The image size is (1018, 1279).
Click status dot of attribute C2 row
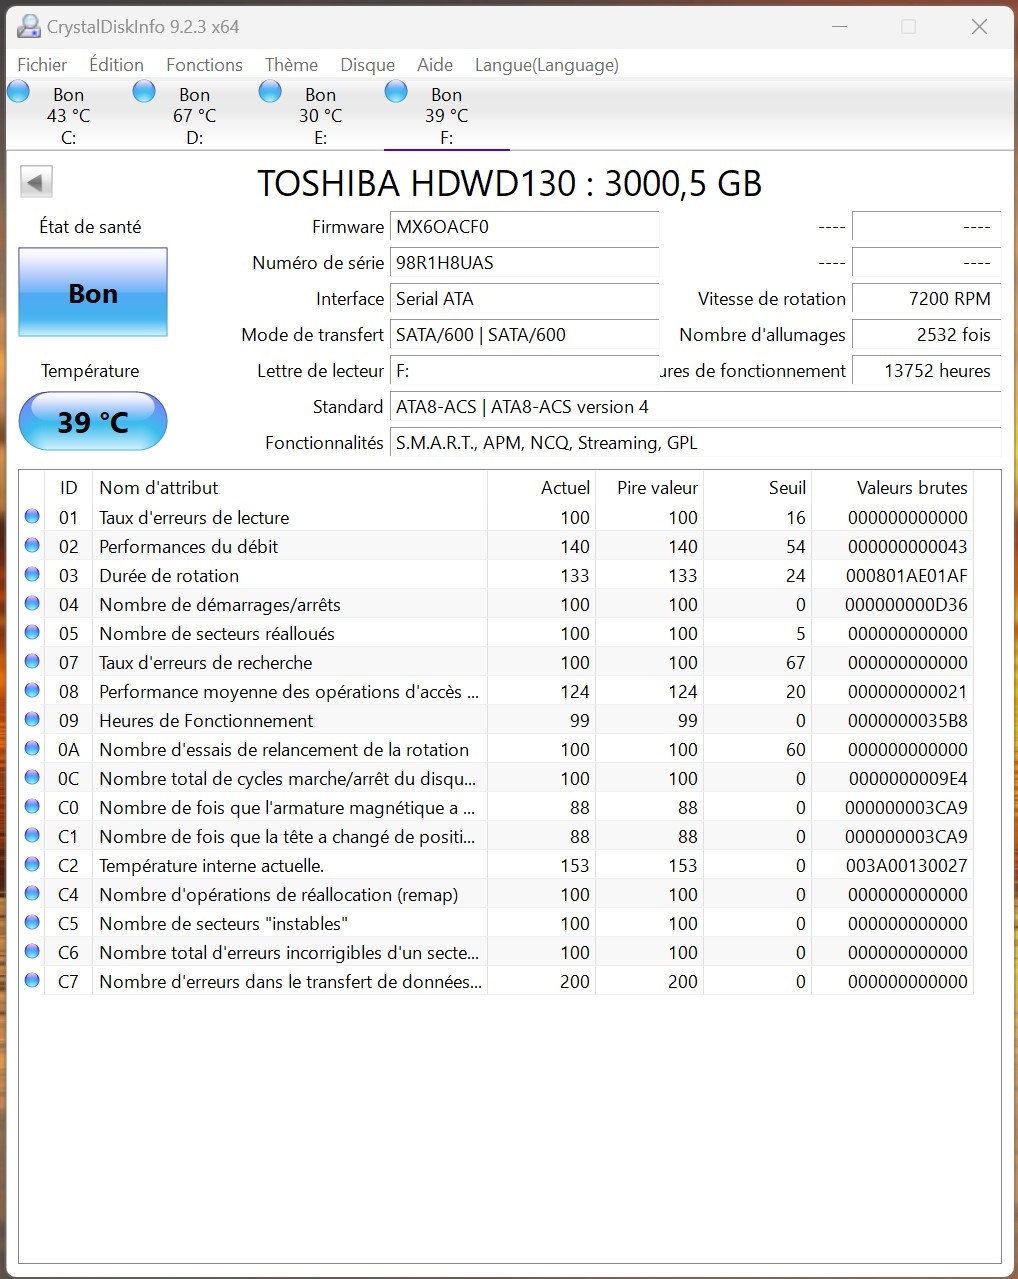pyautogui.click(x=32, y=864)
